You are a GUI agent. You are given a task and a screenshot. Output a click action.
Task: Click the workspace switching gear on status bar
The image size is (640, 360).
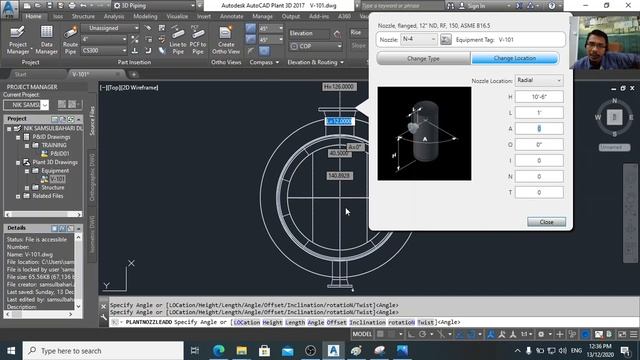pyautogui.click(x=541, y=334)
